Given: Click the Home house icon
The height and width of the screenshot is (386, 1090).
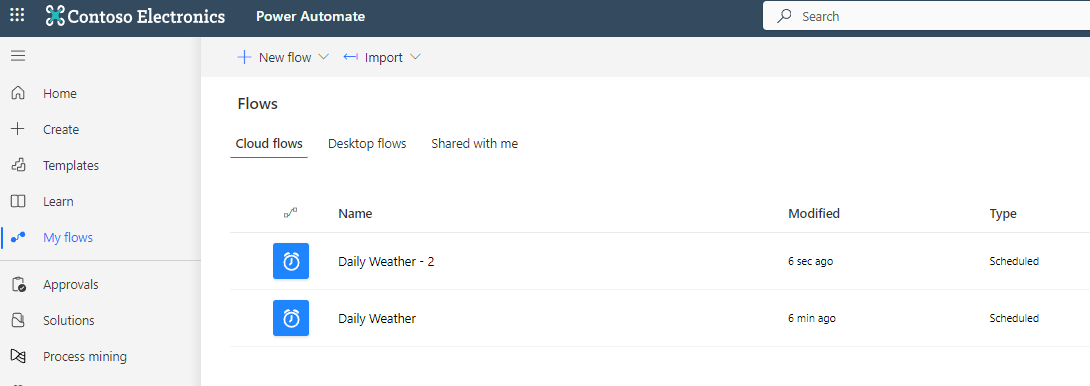Looking at the screenshot, I should [18, 93].
